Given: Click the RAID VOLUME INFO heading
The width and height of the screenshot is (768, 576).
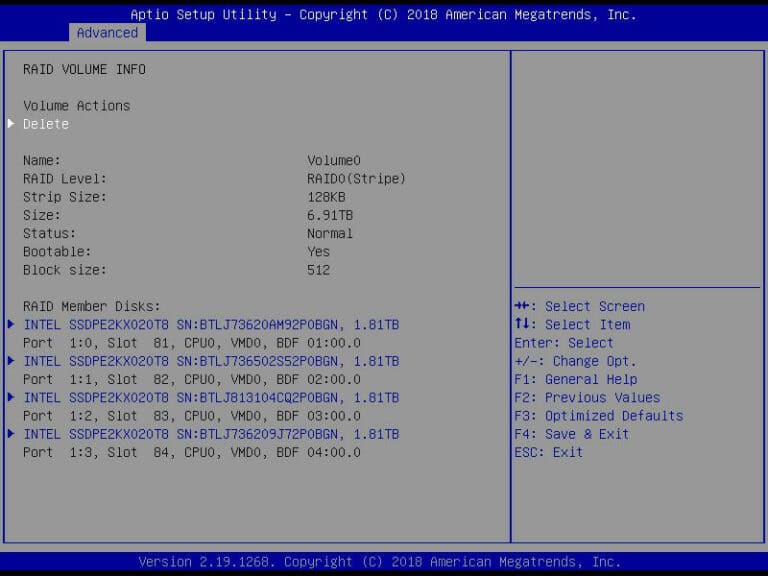Looking at the screenshot, I should coord(84,70).
